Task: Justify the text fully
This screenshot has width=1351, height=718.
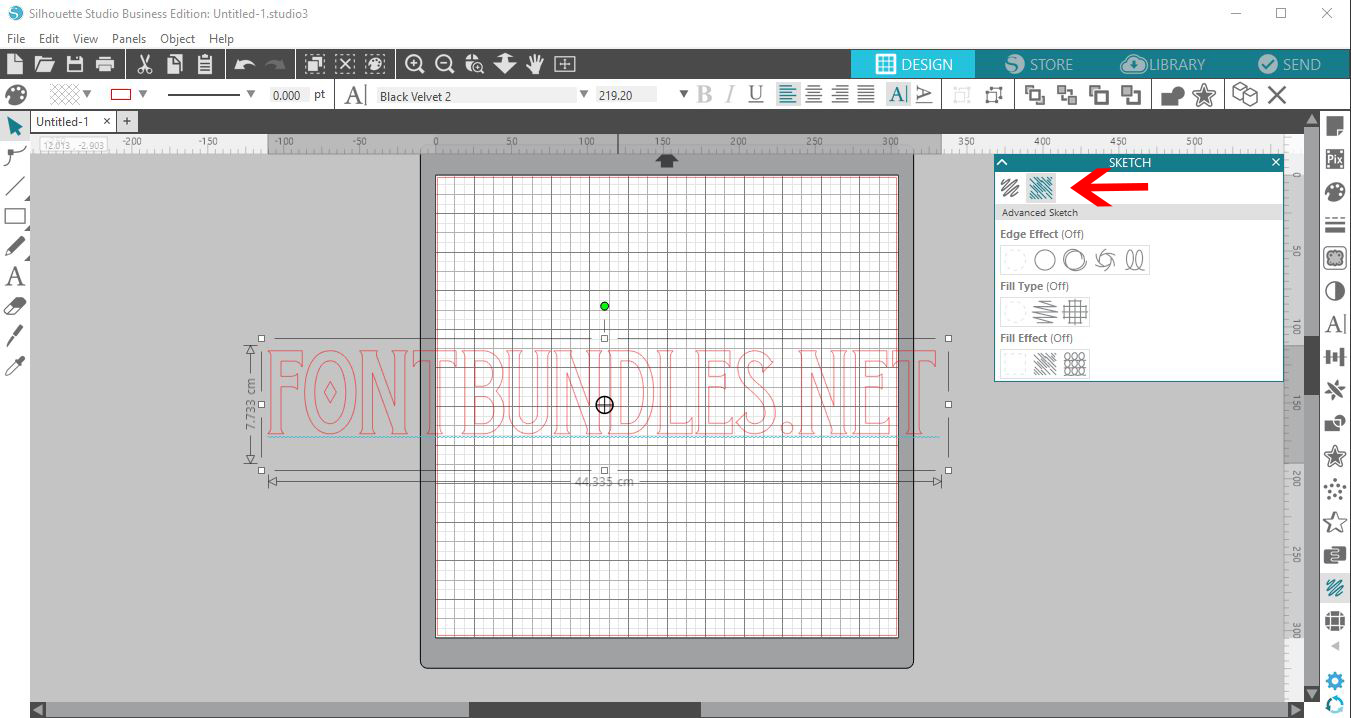Action: [x=866, y=95]
